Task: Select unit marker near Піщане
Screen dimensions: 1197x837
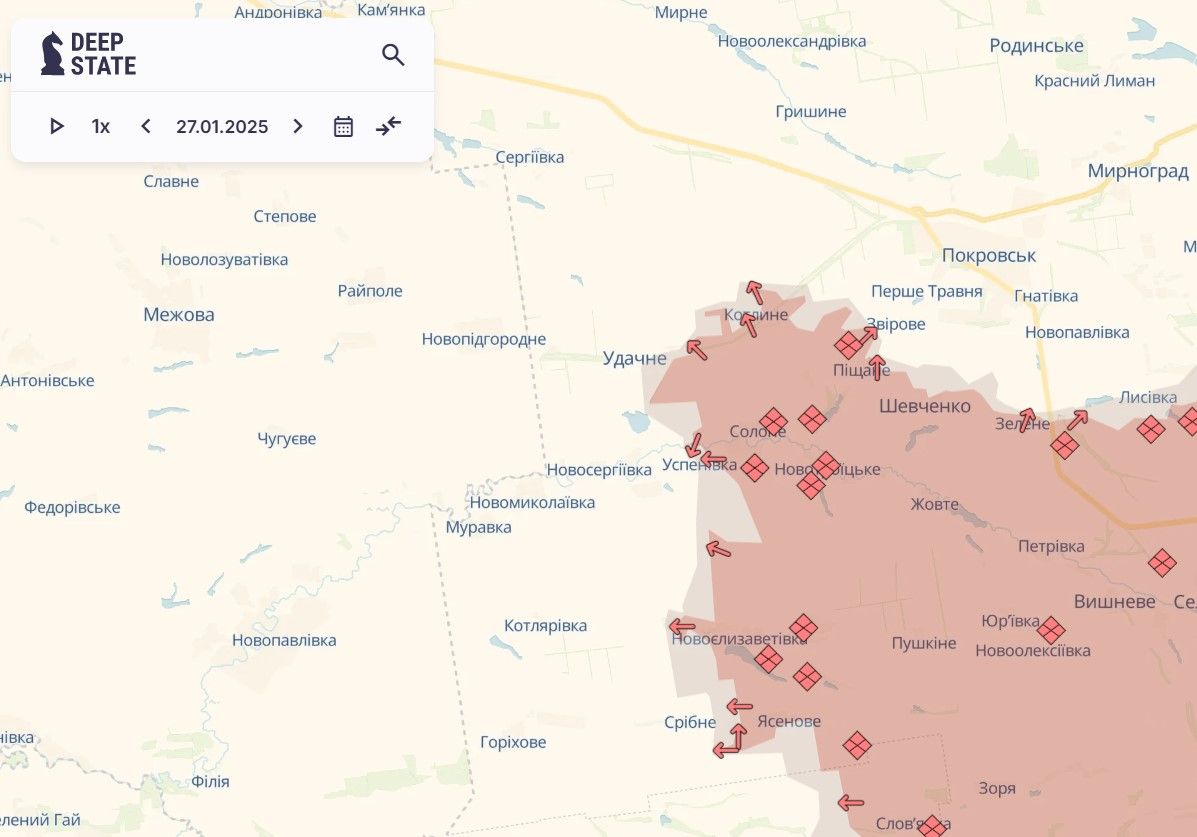Action: pyautogui.click(x=848, y=345)
